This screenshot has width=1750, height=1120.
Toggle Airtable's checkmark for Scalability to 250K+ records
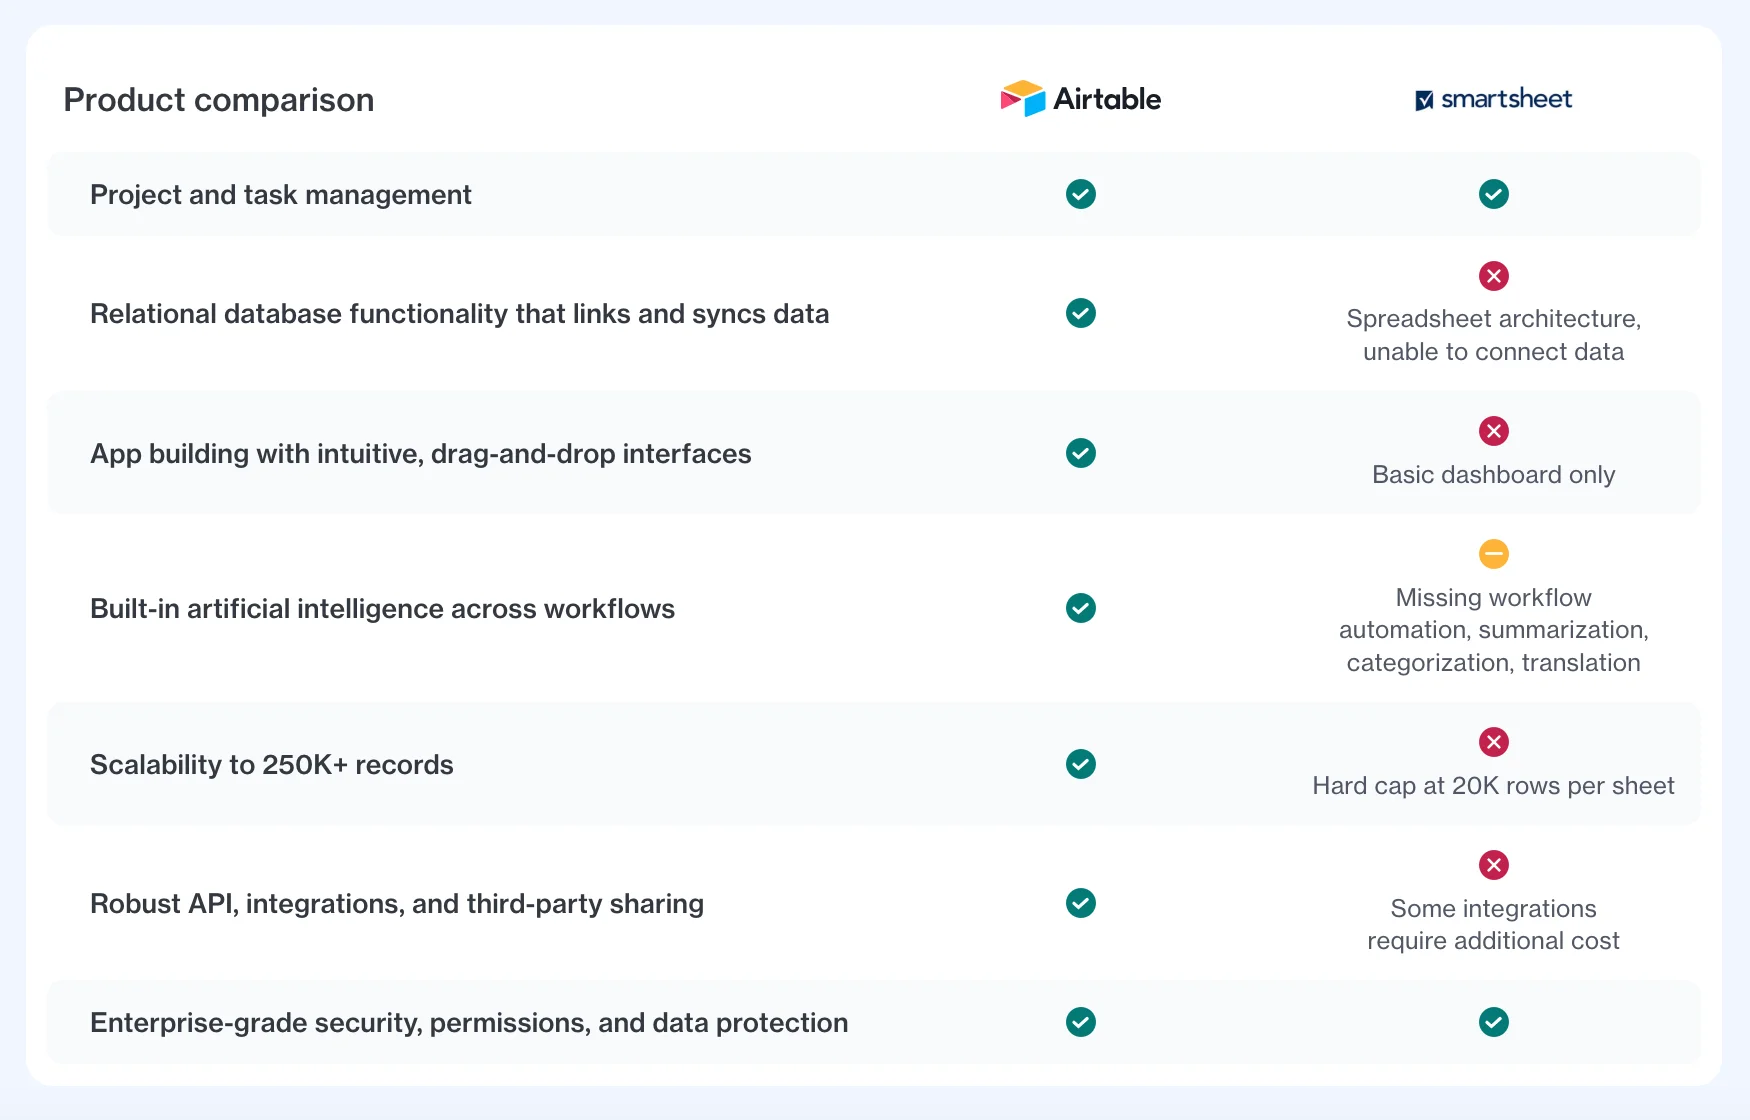(x=1080, y=765)
